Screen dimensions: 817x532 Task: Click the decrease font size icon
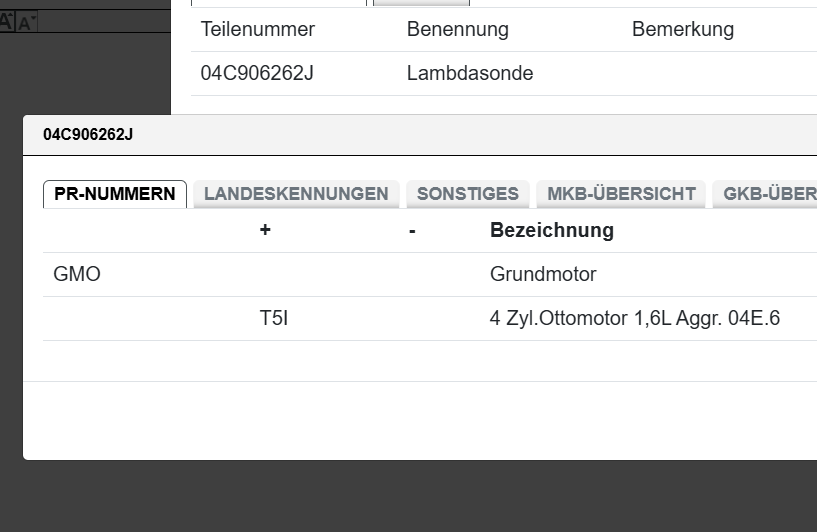point(26,23)
